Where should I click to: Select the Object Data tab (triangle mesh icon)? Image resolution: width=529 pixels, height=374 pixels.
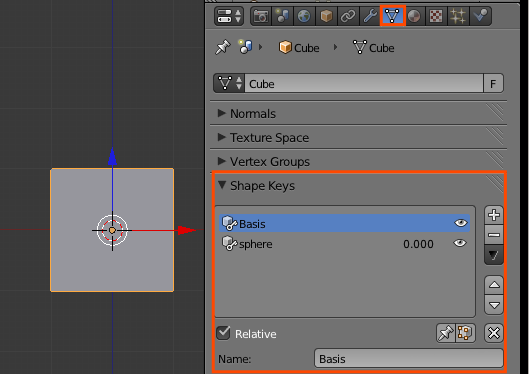(x=392, y=16)
